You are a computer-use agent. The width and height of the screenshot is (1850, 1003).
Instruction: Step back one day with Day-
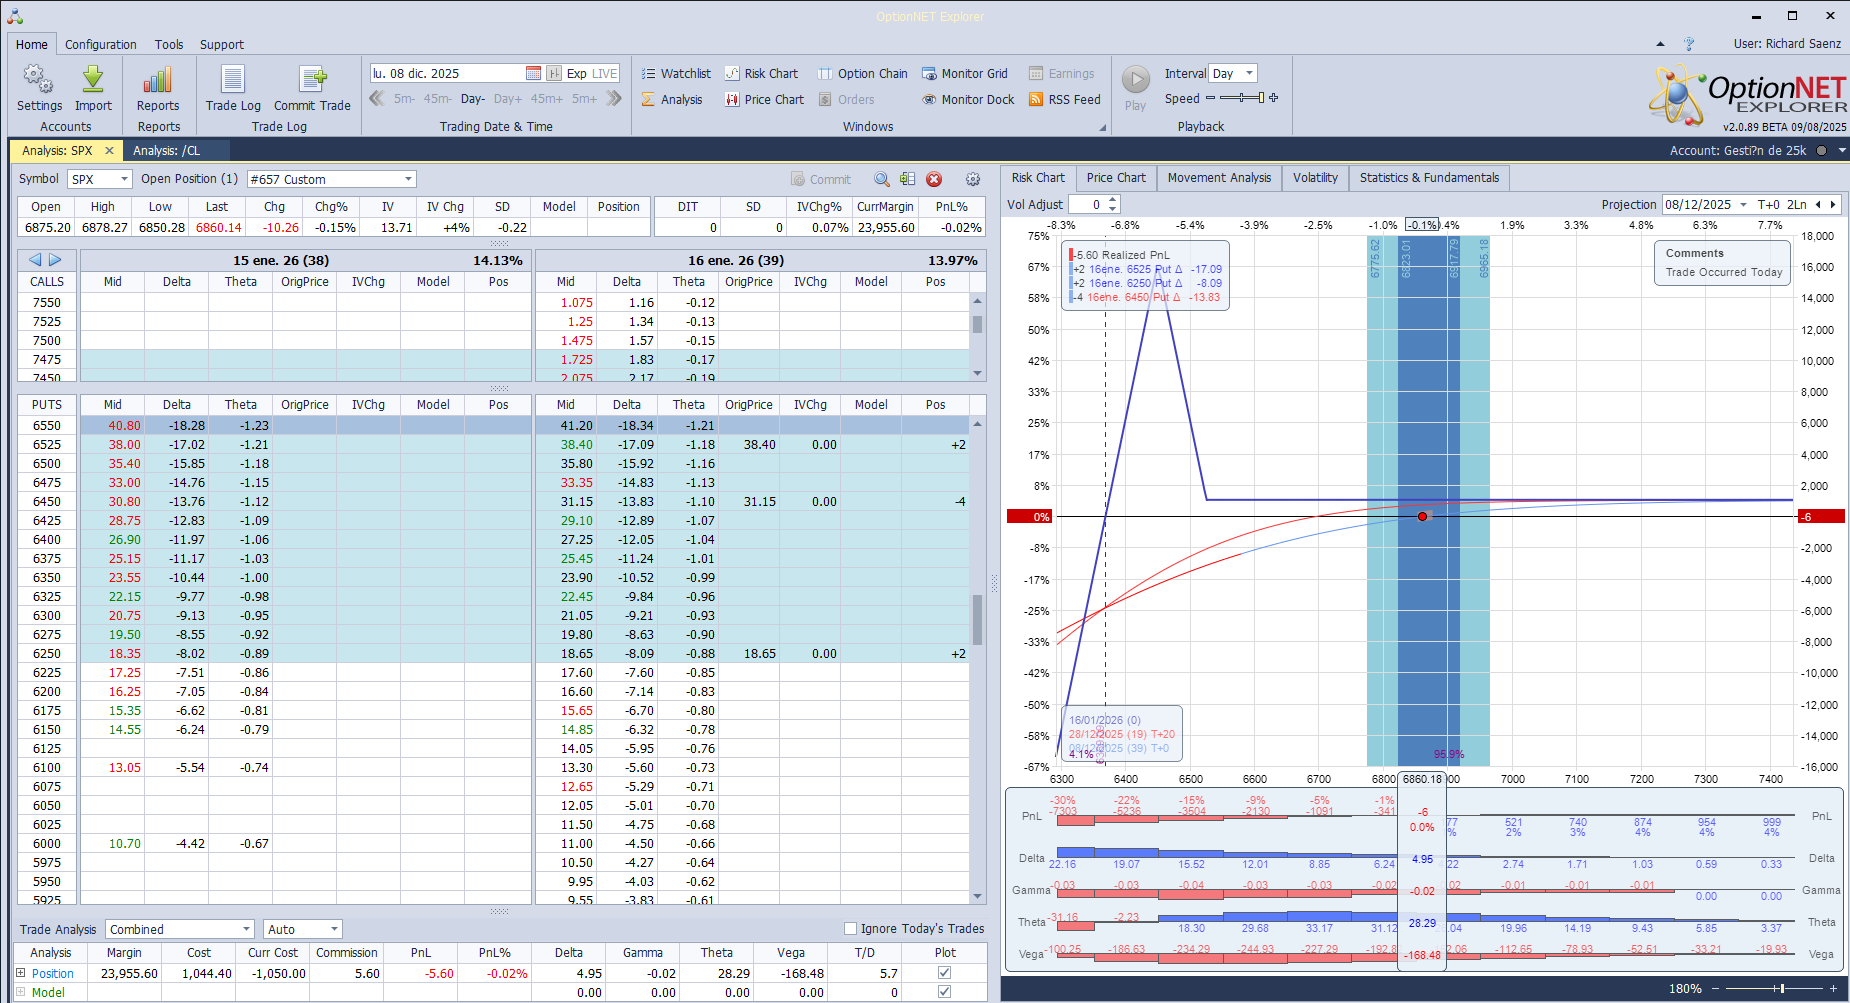point(473,99)
